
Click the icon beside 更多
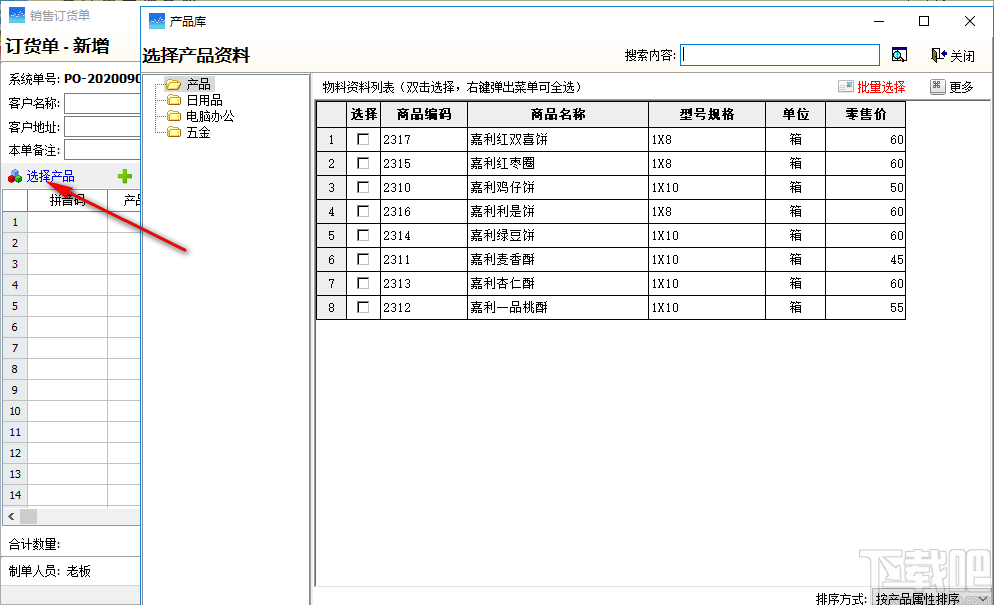[x=938, y=86]
